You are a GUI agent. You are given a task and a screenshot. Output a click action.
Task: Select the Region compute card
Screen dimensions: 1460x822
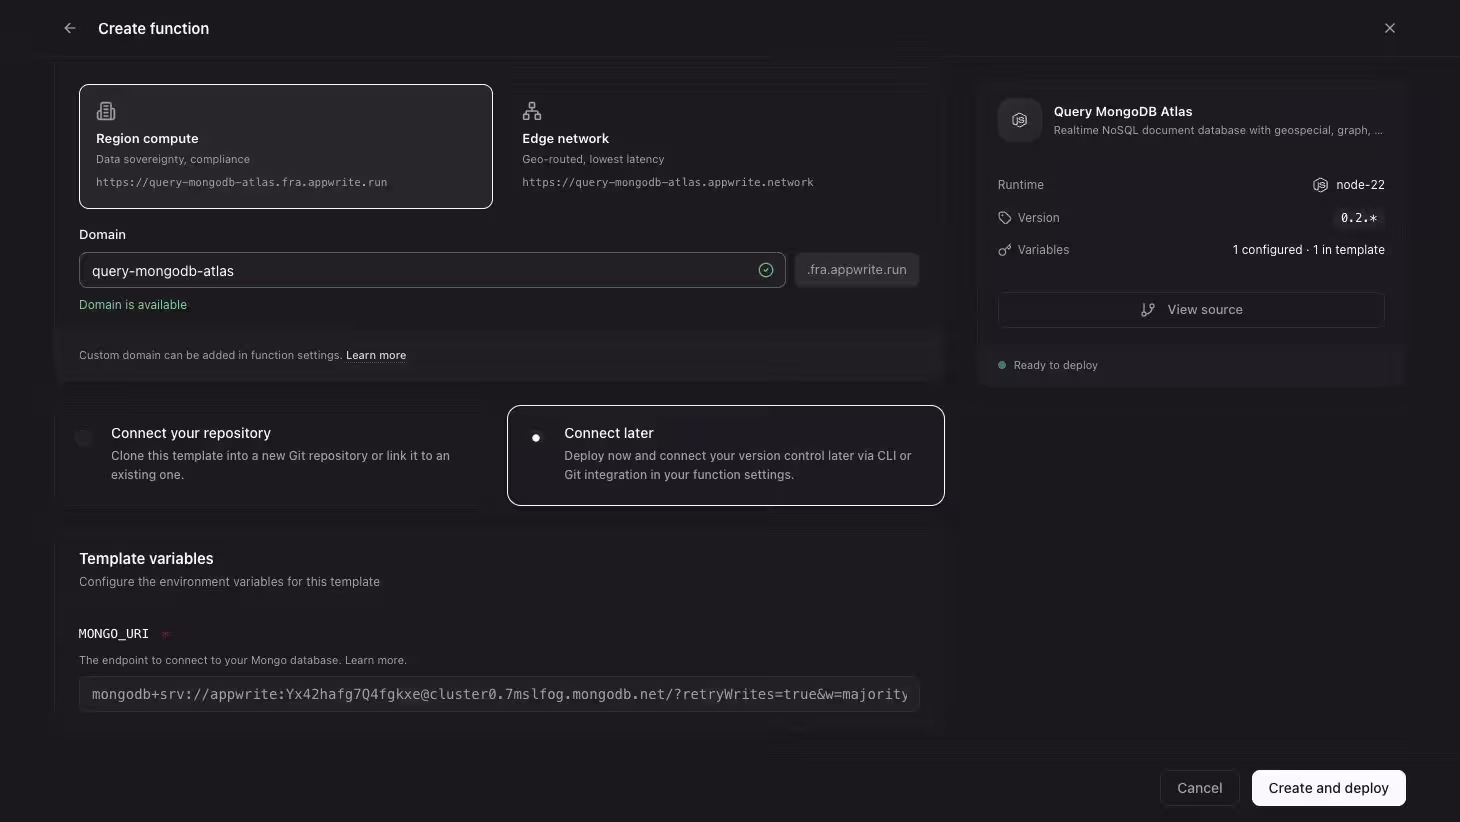(286, 146)
